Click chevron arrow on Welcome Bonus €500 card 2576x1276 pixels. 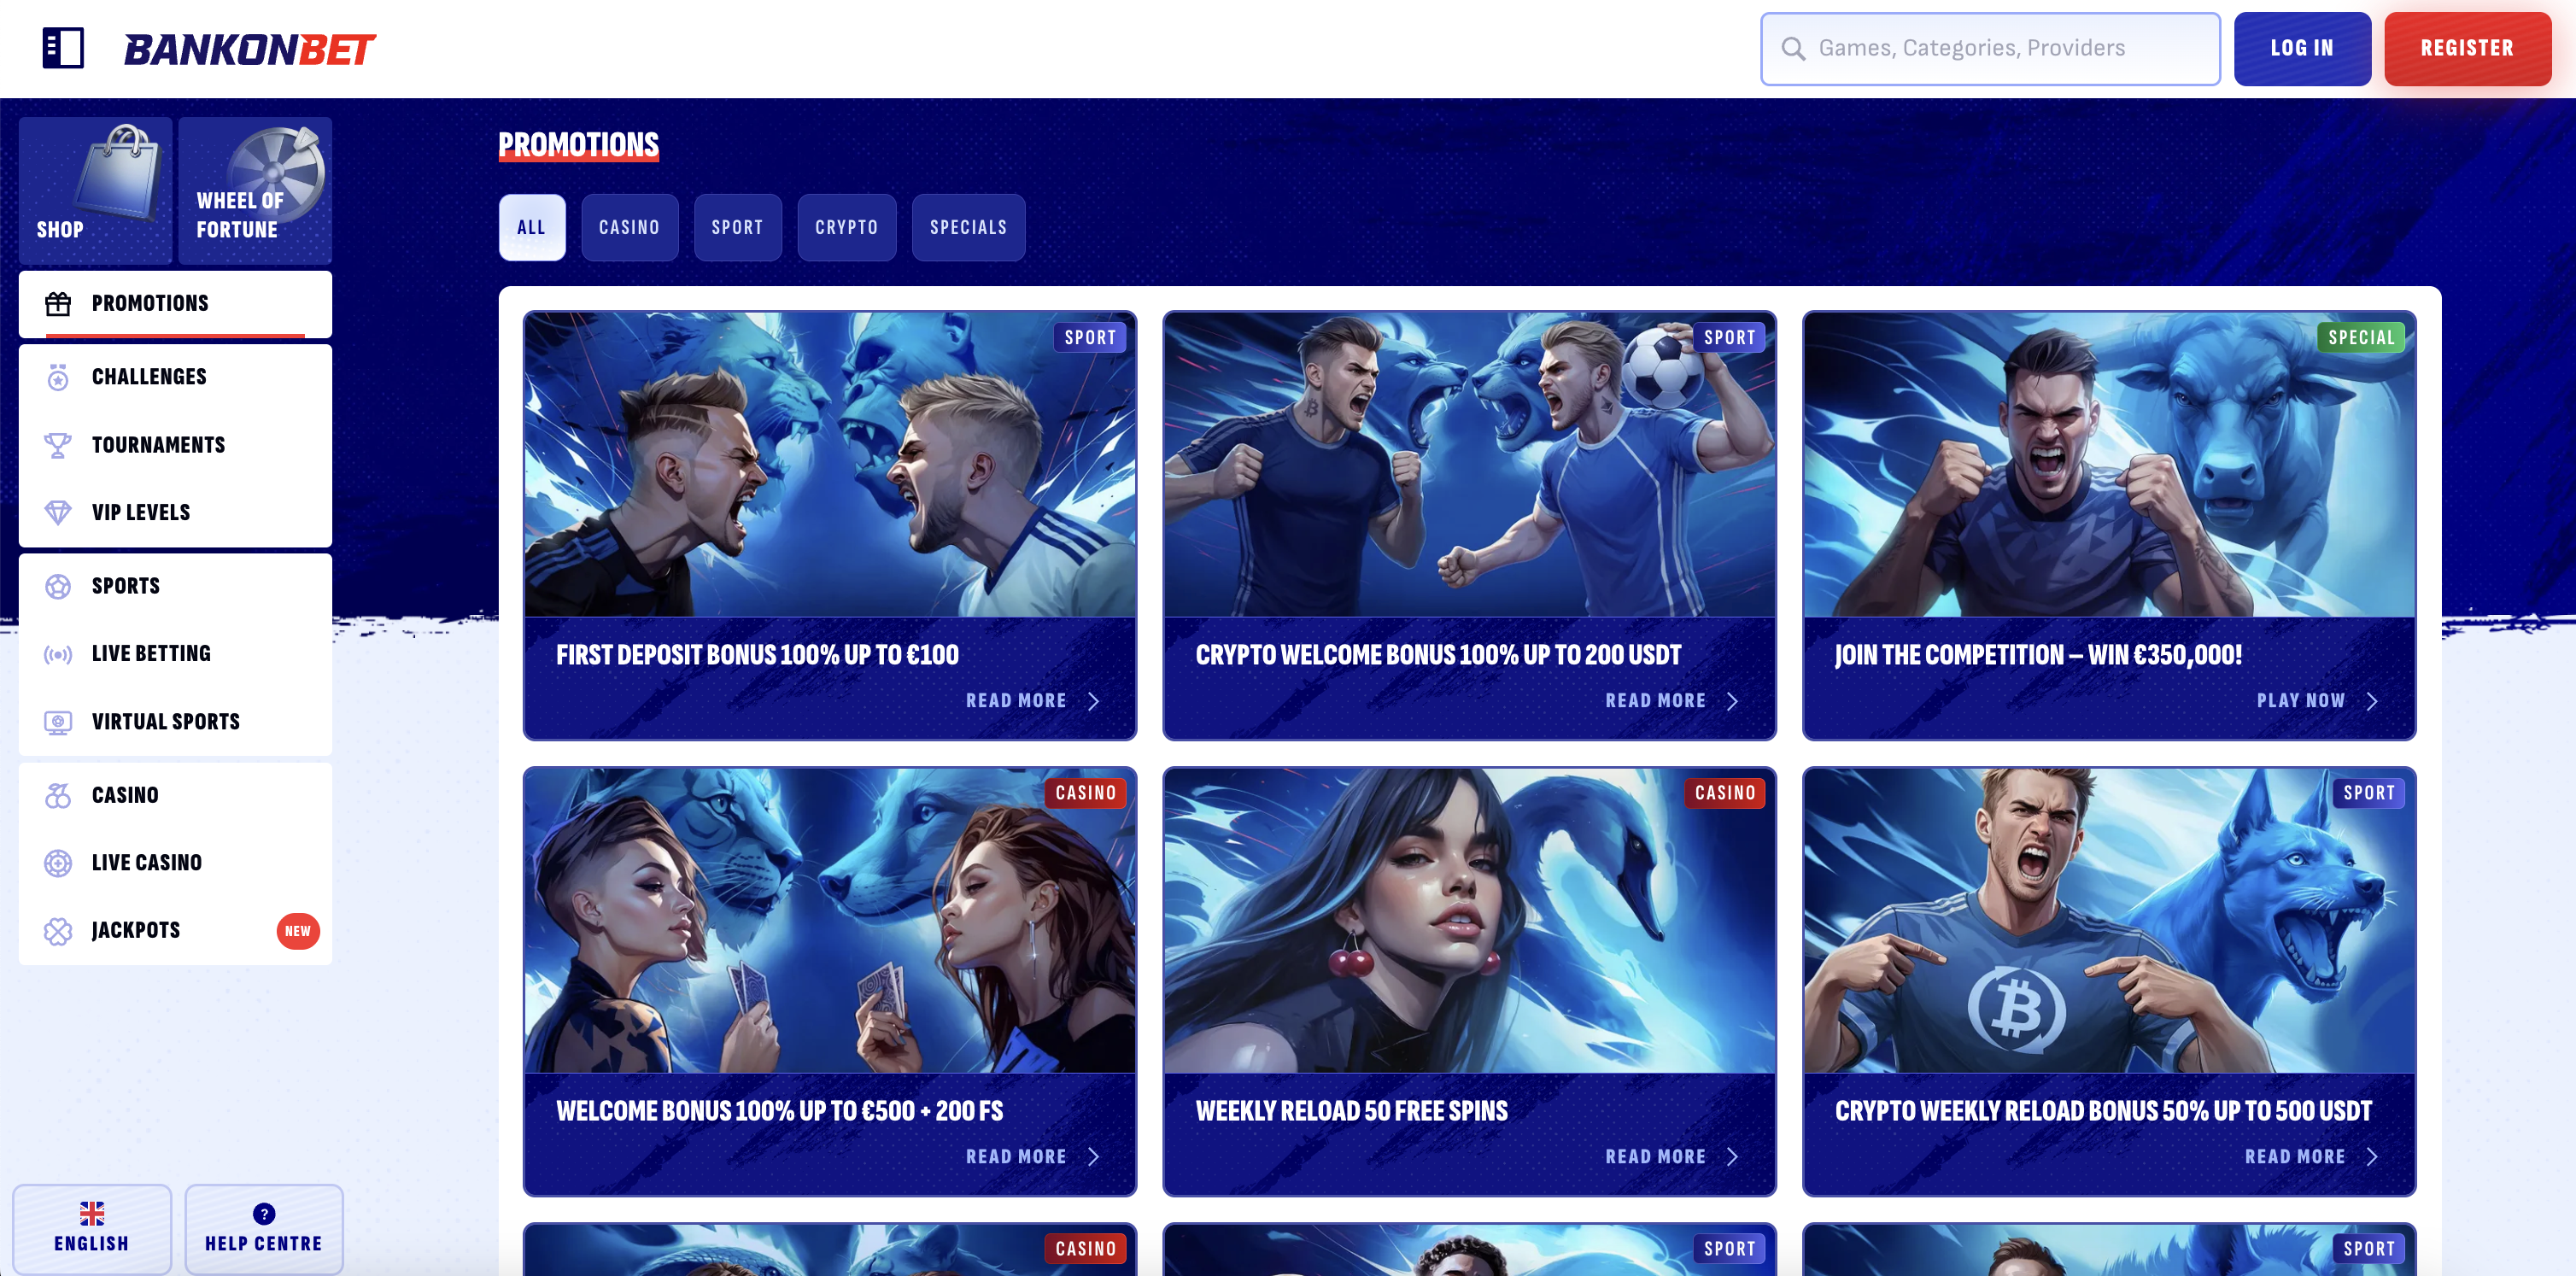click(1093, 1156)
